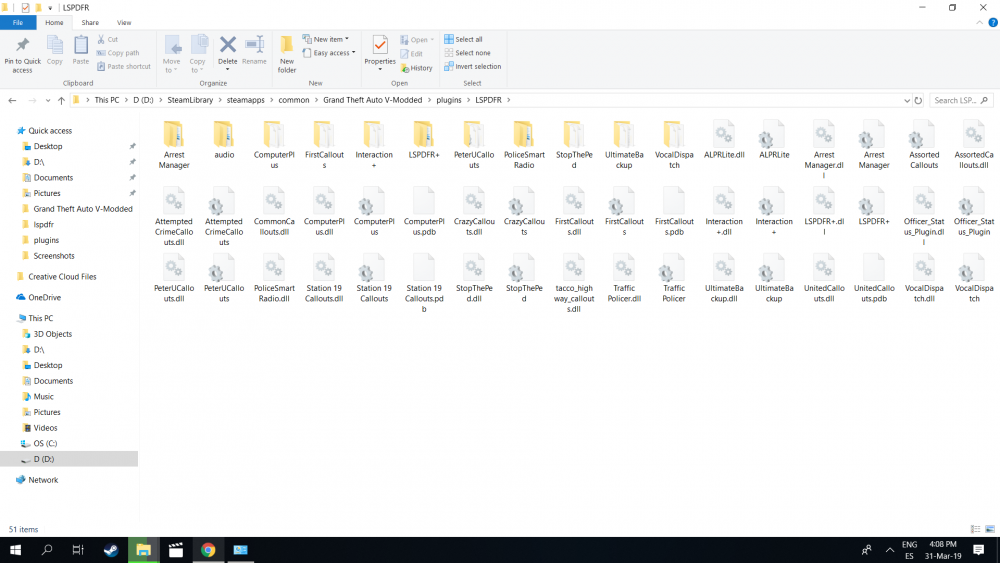Click Cut in the Clipboard group
This screenshot has width=1000, height=563.
tap(108, 40)
